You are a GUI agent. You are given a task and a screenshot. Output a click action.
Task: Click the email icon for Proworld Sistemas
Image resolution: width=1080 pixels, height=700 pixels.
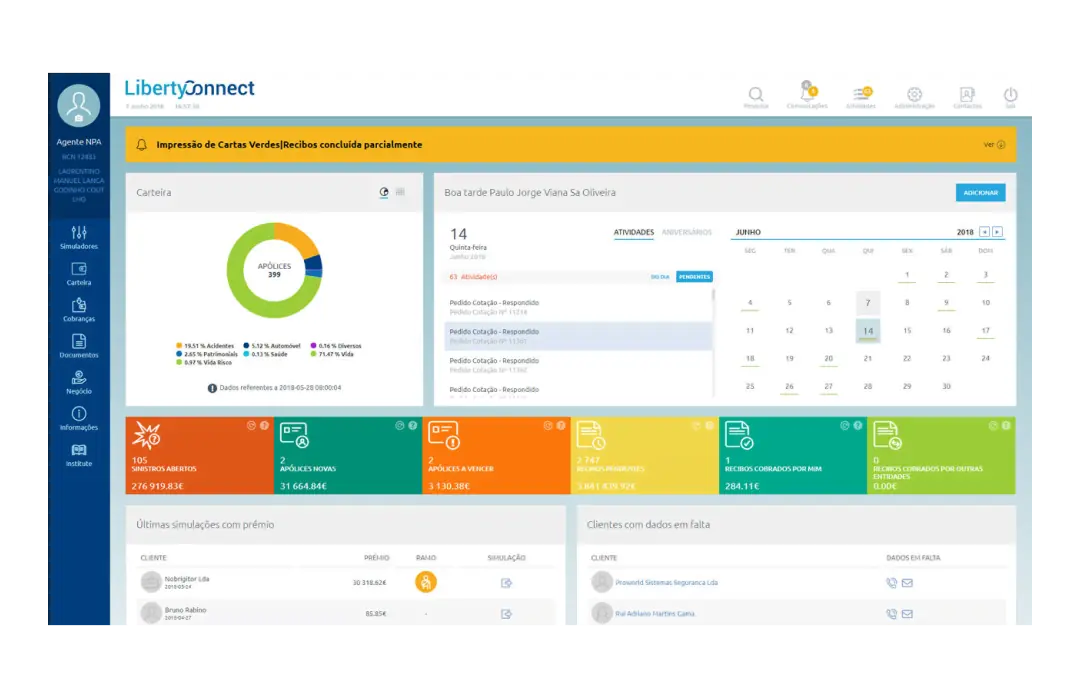906,582
